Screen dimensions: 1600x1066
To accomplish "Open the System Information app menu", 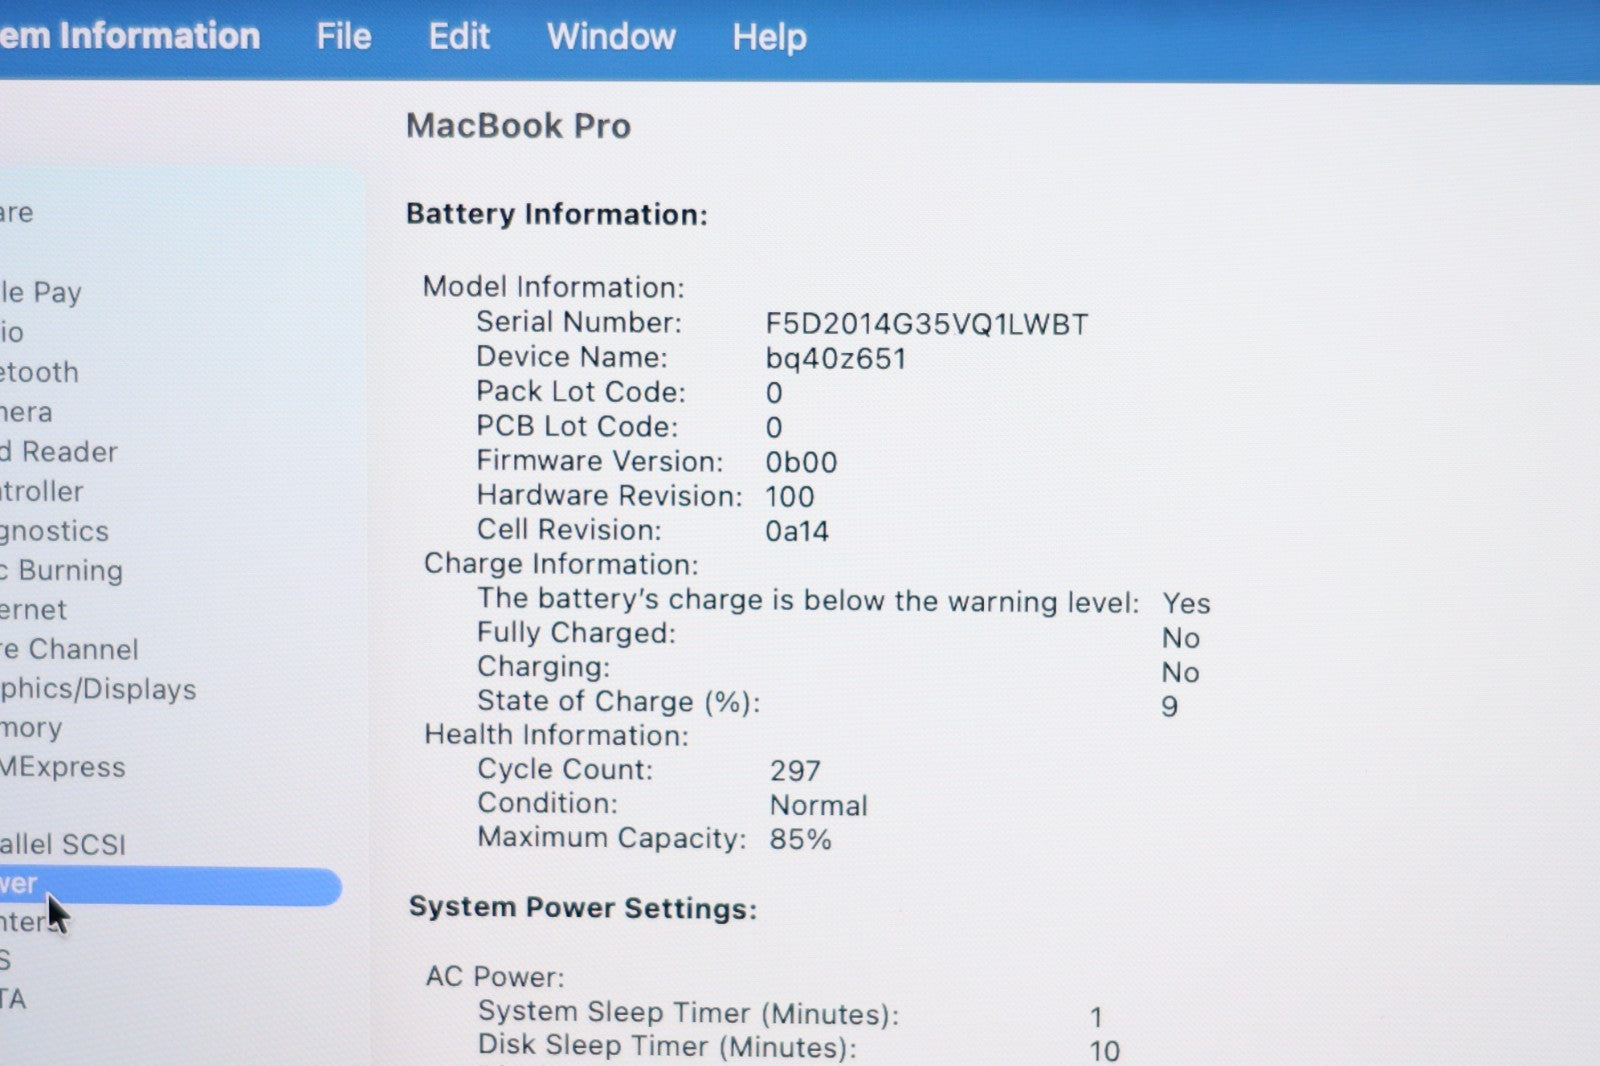I will (x=130, y=36).
